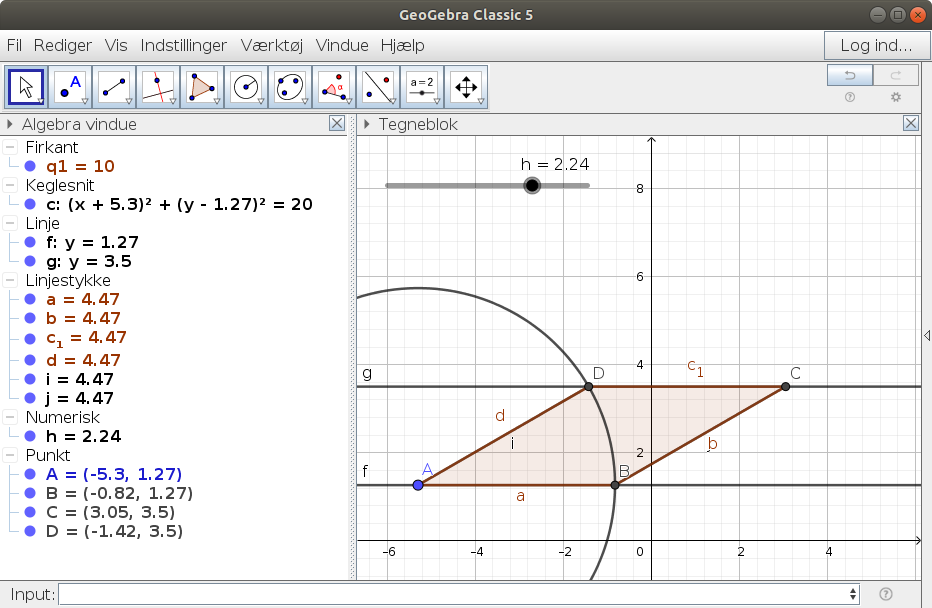Screen dimensions: 932x608
Task: Select the Slider a=2 tool
Action: 422,87
